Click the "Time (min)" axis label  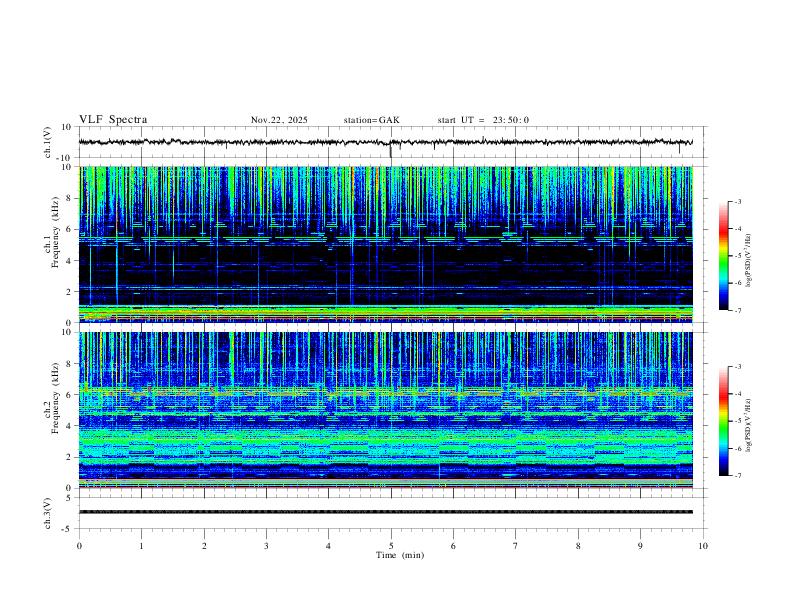[x=400, y=555]
